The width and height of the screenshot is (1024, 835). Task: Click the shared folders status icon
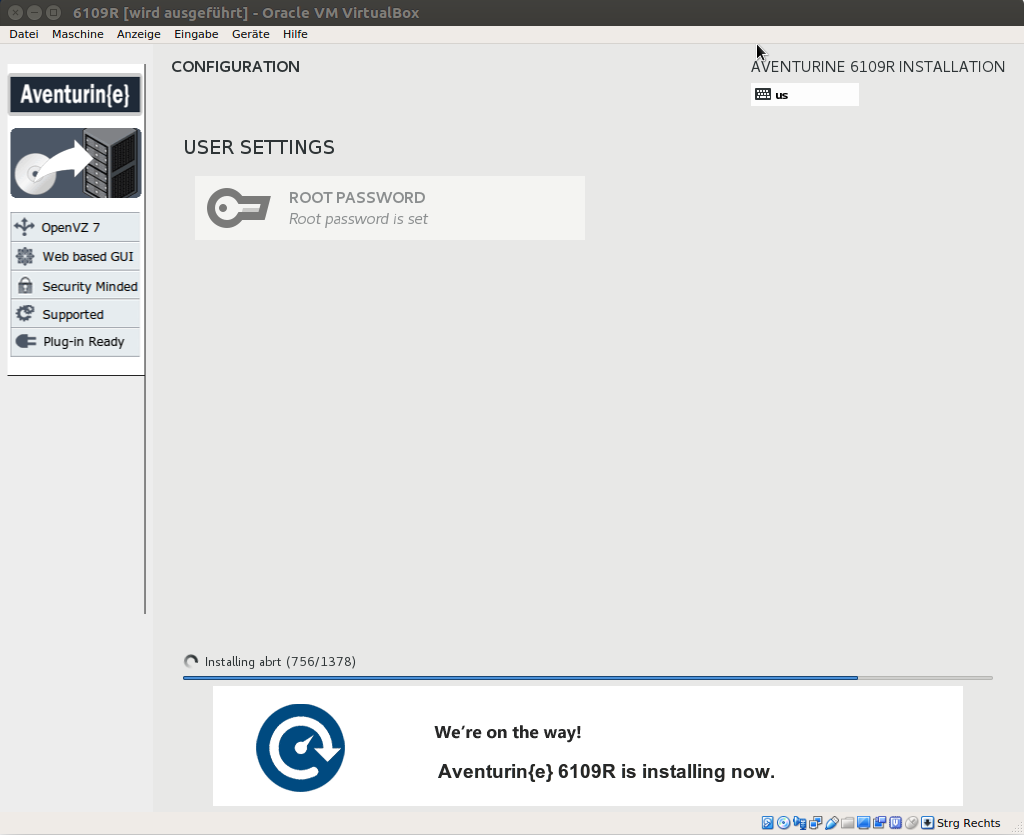point(848,823)
